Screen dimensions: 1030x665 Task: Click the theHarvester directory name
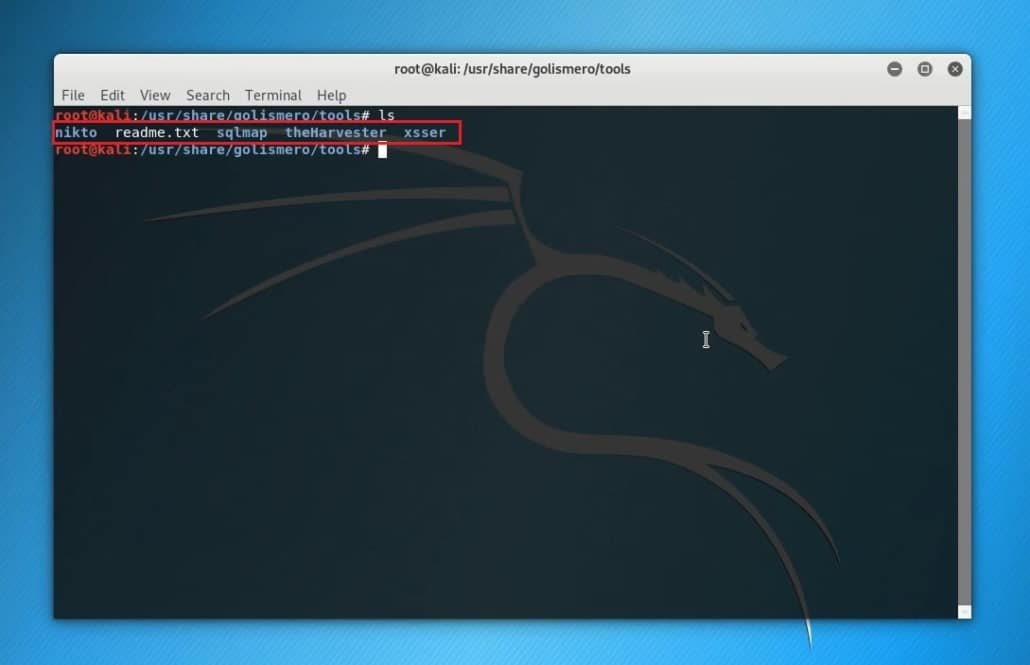pyautogui.click(x=336, y=133)
